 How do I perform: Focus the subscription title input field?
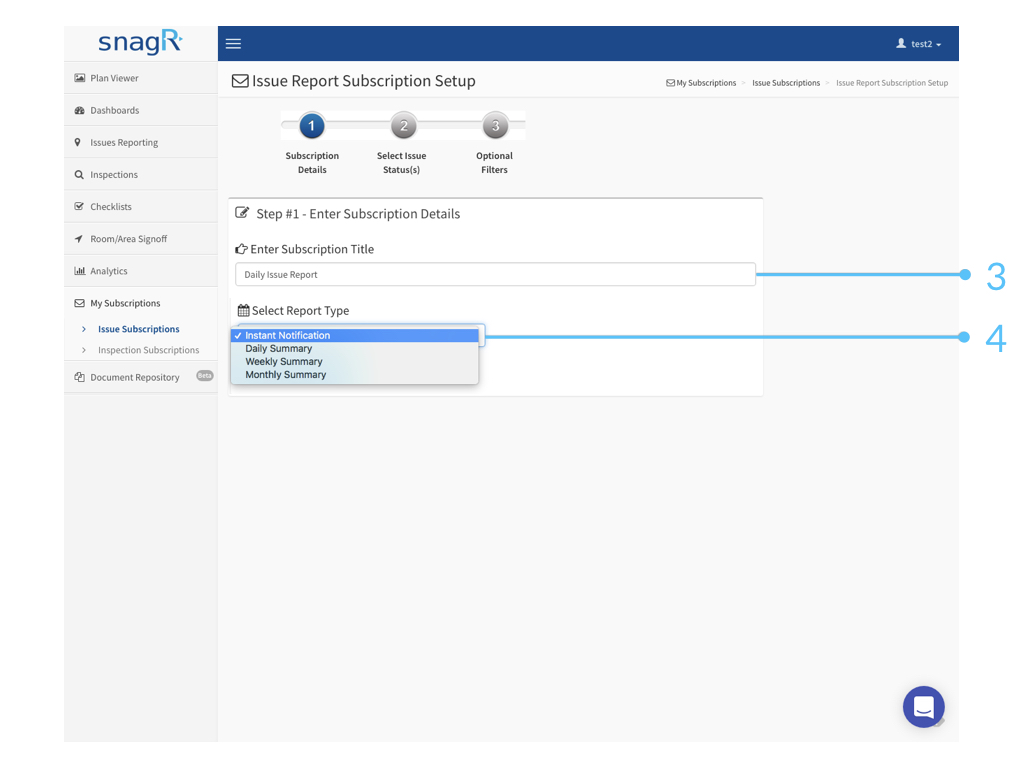495,274
